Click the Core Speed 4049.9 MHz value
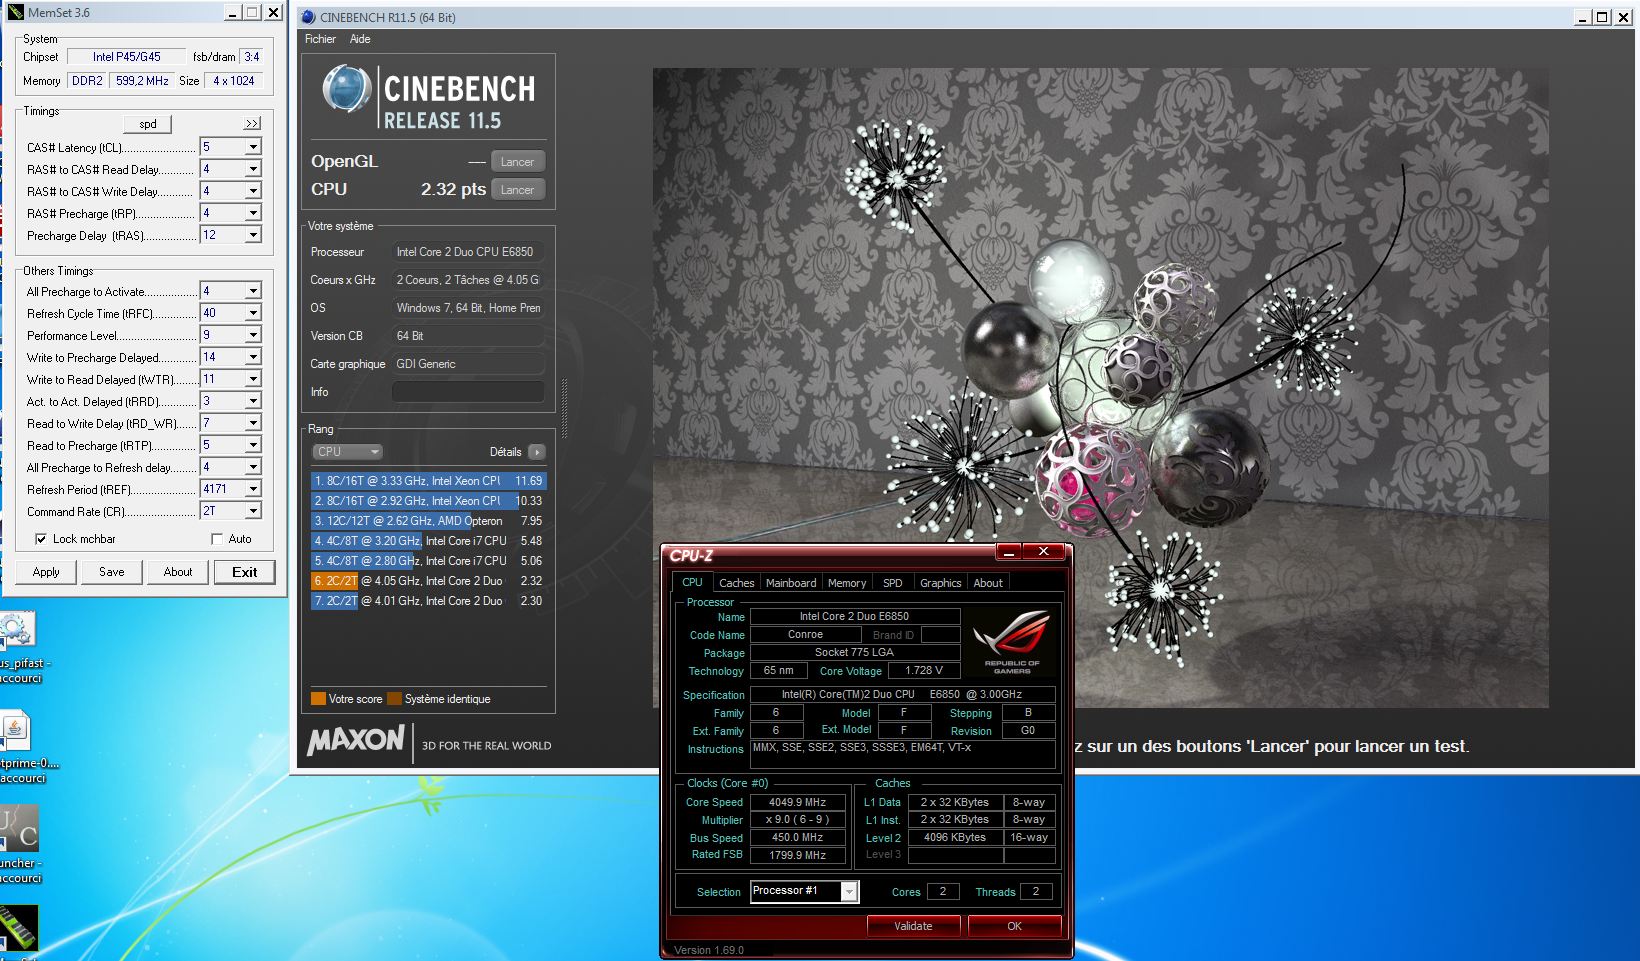Image resolution: width=1640 pixels, height=961 pixels. pos(797,802)
